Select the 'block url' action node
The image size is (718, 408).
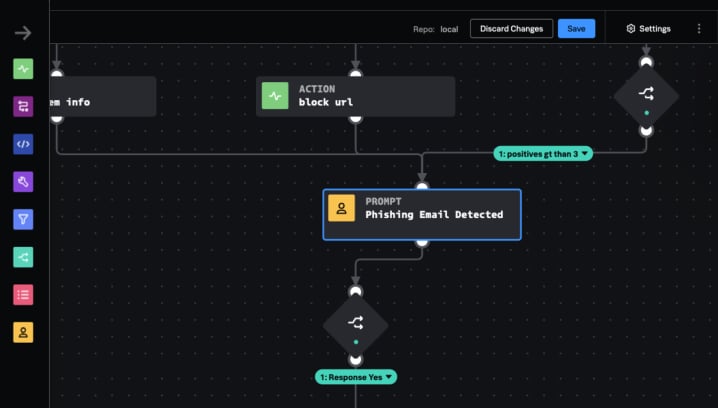[x=355, y=96]
